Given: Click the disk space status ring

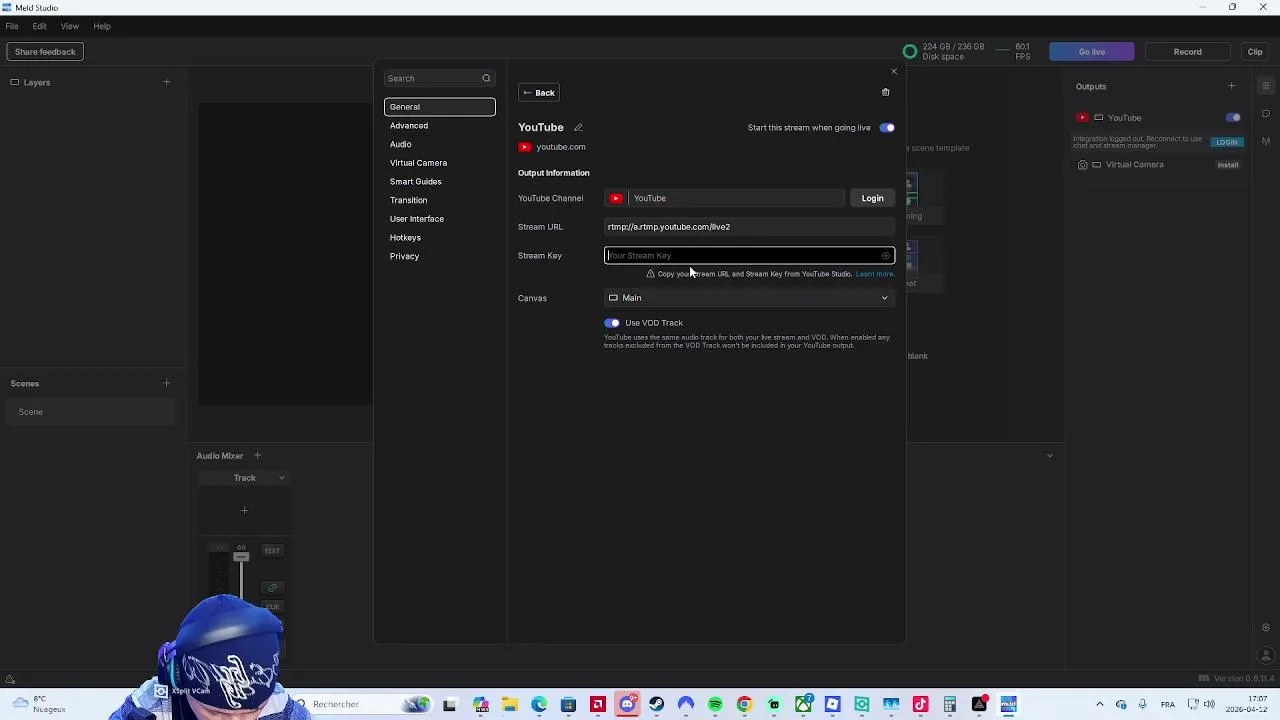Looking at the screenshot, I should tap(909, 52).
